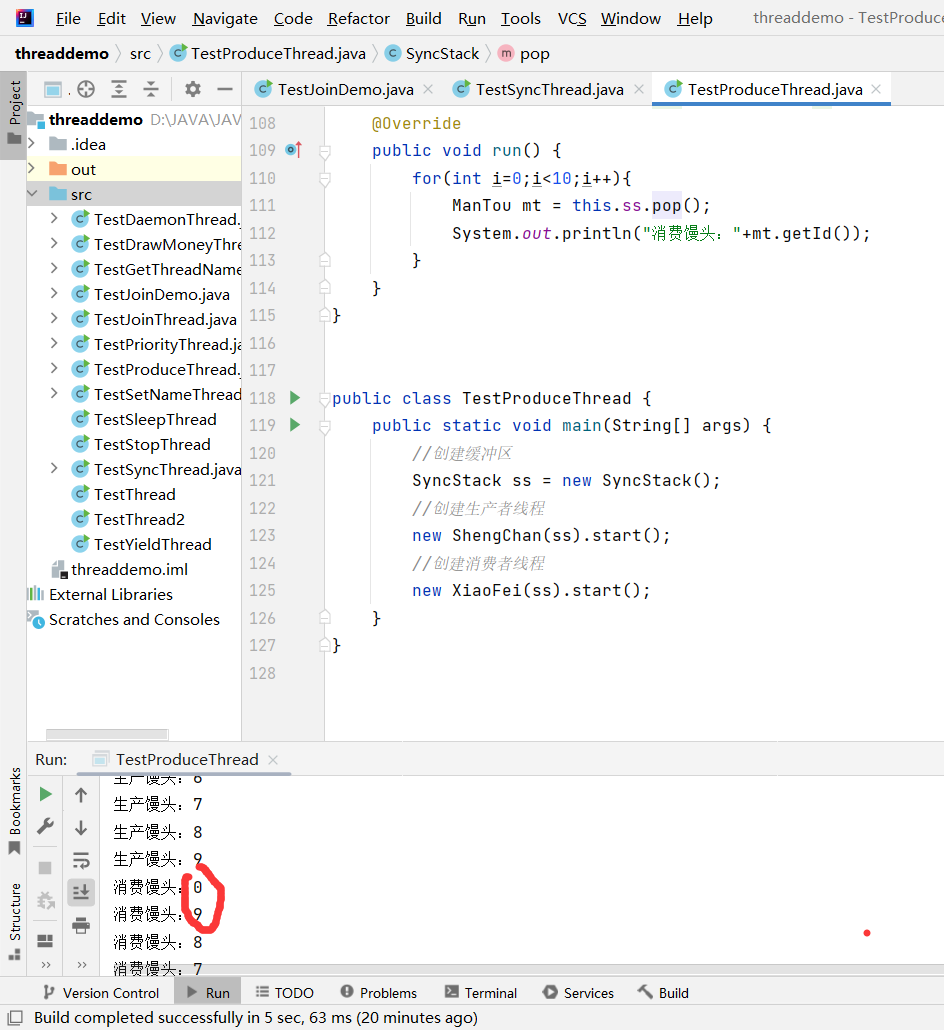Click the restore layout icon in Run panel
The height and width of the screenshot is (1030, 944).
click(45, 941)
